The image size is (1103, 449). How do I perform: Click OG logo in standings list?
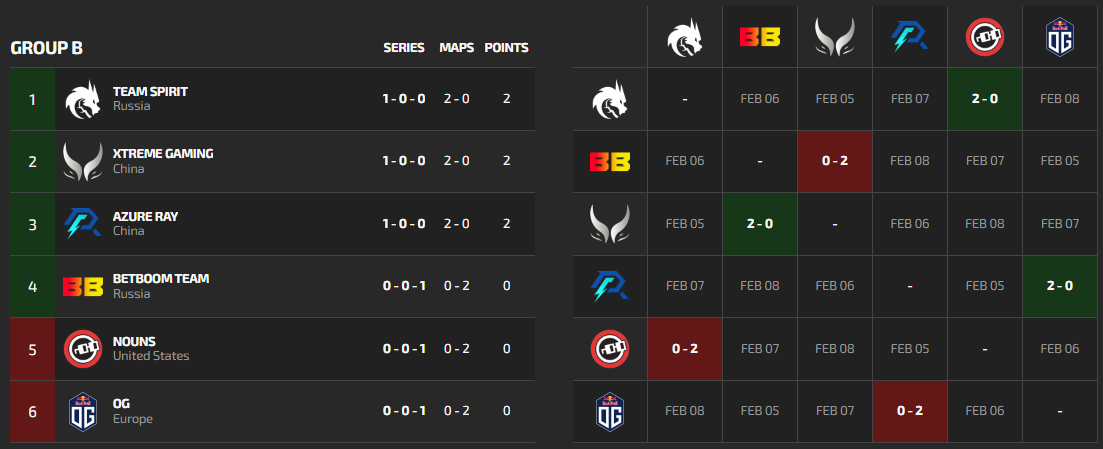[x=83, y=411]
